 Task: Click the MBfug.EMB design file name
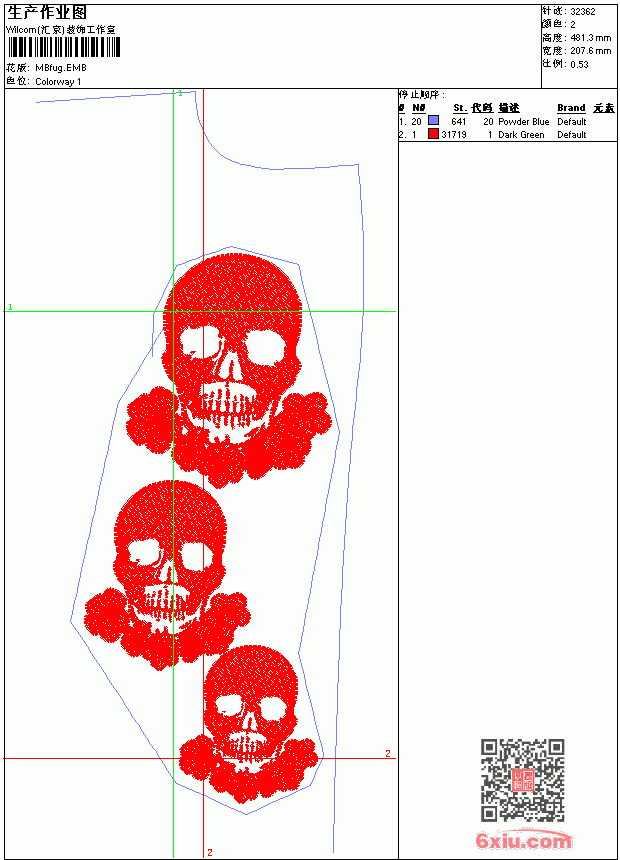tap(61, 68)
